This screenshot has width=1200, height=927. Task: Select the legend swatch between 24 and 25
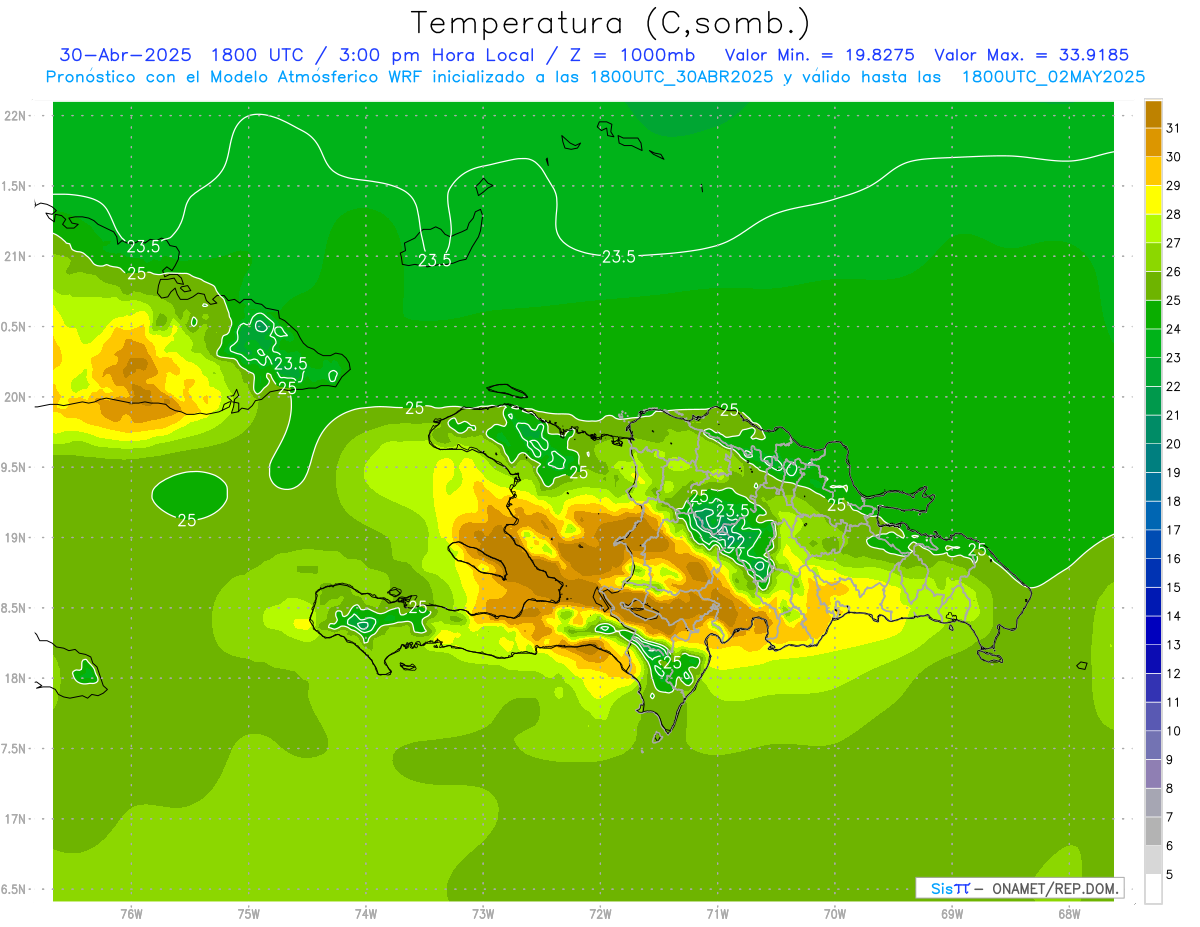[1153, 315]
